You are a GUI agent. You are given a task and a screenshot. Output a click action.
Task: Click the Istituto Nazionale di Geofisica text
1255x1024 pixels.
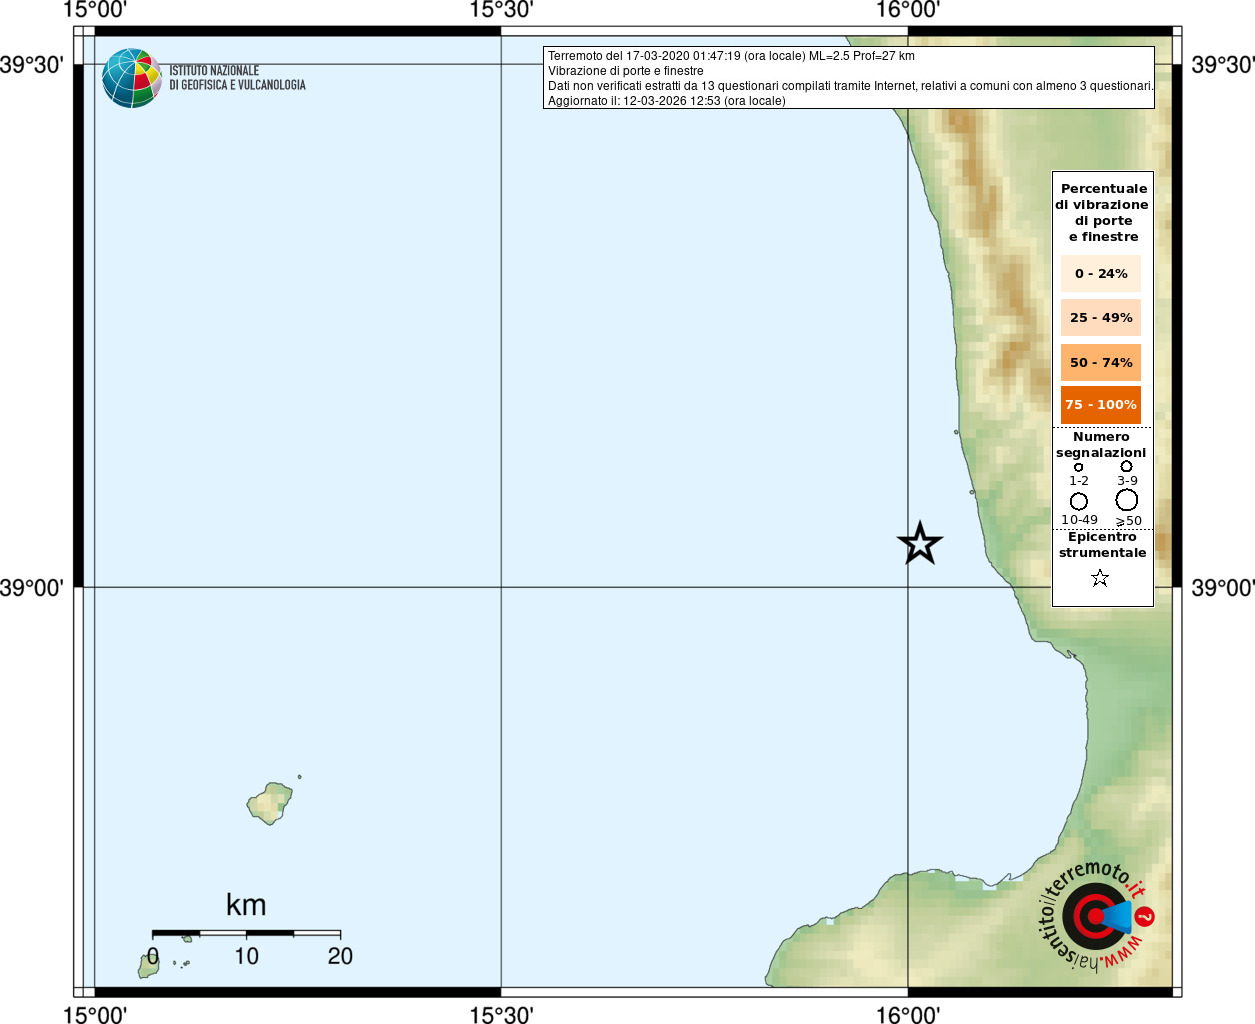237,78
